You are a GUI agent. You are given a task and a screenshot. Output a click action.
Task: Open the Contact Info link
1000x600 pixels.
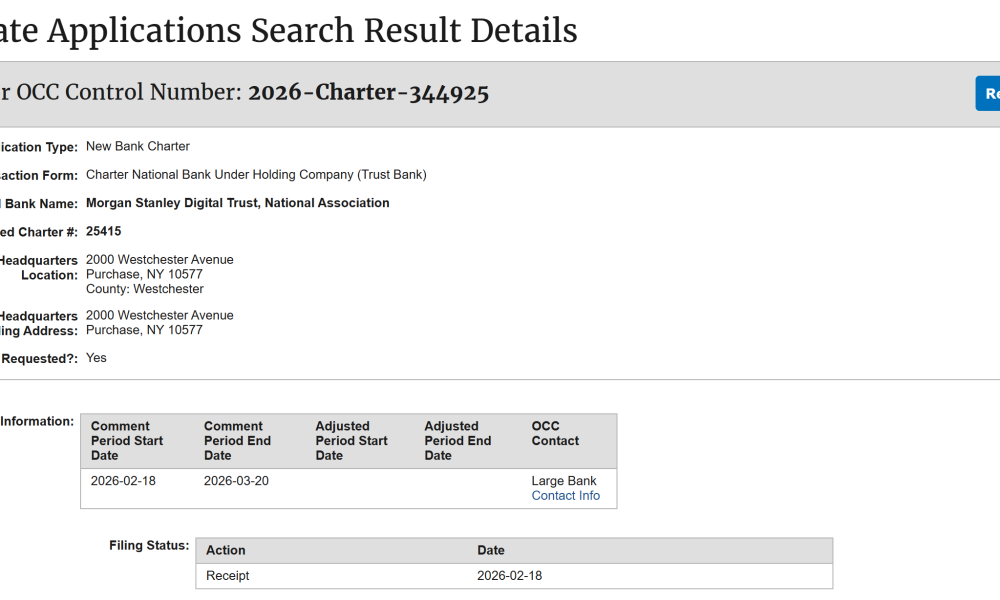tap(565, 496)
